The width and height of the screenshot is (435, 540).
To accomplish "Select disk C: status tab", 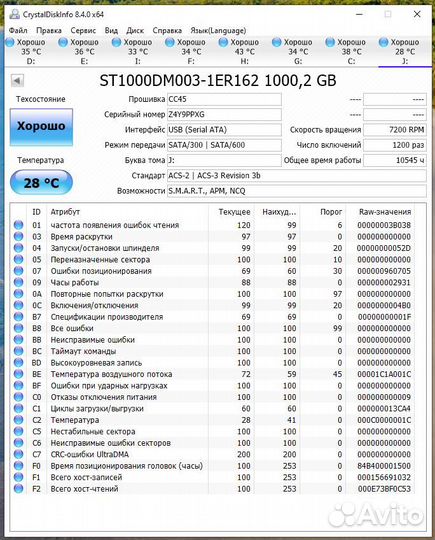I will point(351,52).
